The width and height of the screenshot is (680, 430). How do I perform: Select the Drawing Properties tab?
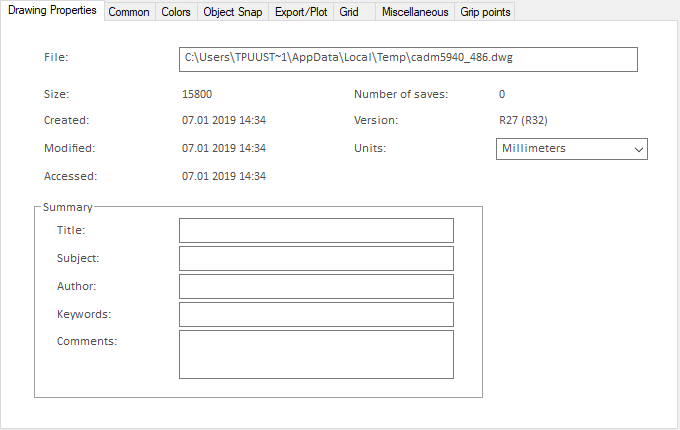(x=52, y=11)
